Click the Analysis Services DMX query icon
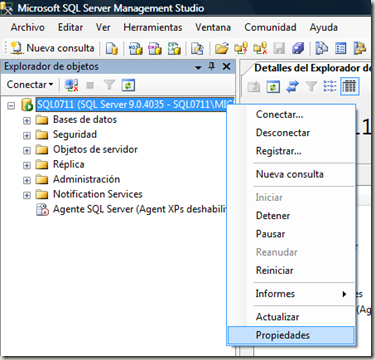This screenshot has width=375, height=360. pos(155,49)
